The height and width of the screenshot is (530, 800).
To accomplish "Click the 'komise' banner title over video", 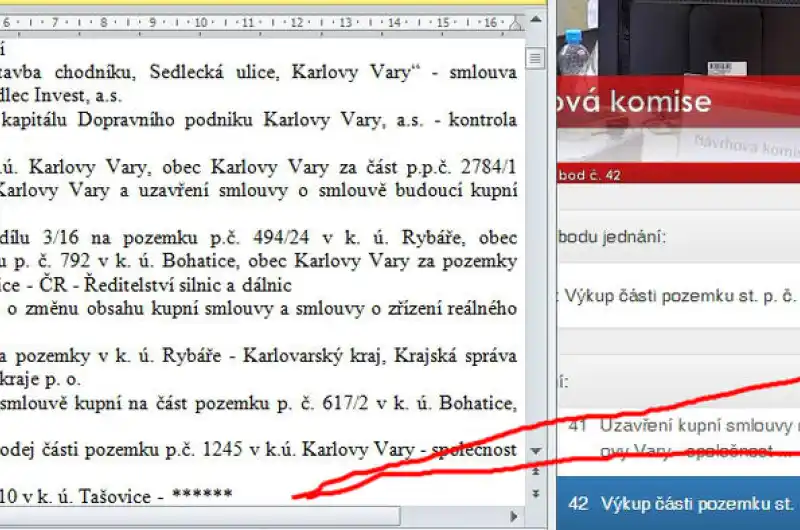I will pos(660,102).
